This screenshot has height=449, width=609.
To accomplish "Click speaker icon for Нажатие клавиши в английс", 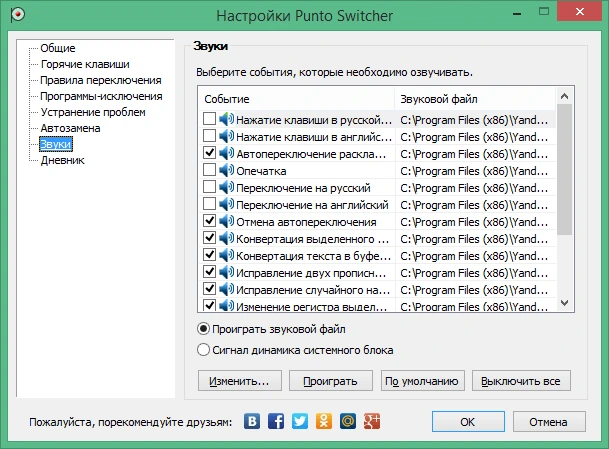I will click(x=226, y=136).
